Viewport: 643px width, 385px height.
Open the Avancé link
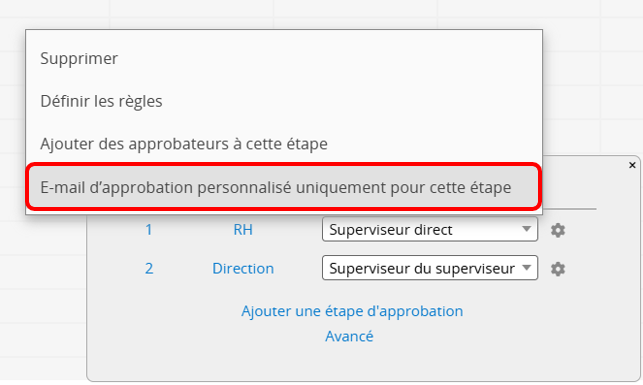point(349,336)
